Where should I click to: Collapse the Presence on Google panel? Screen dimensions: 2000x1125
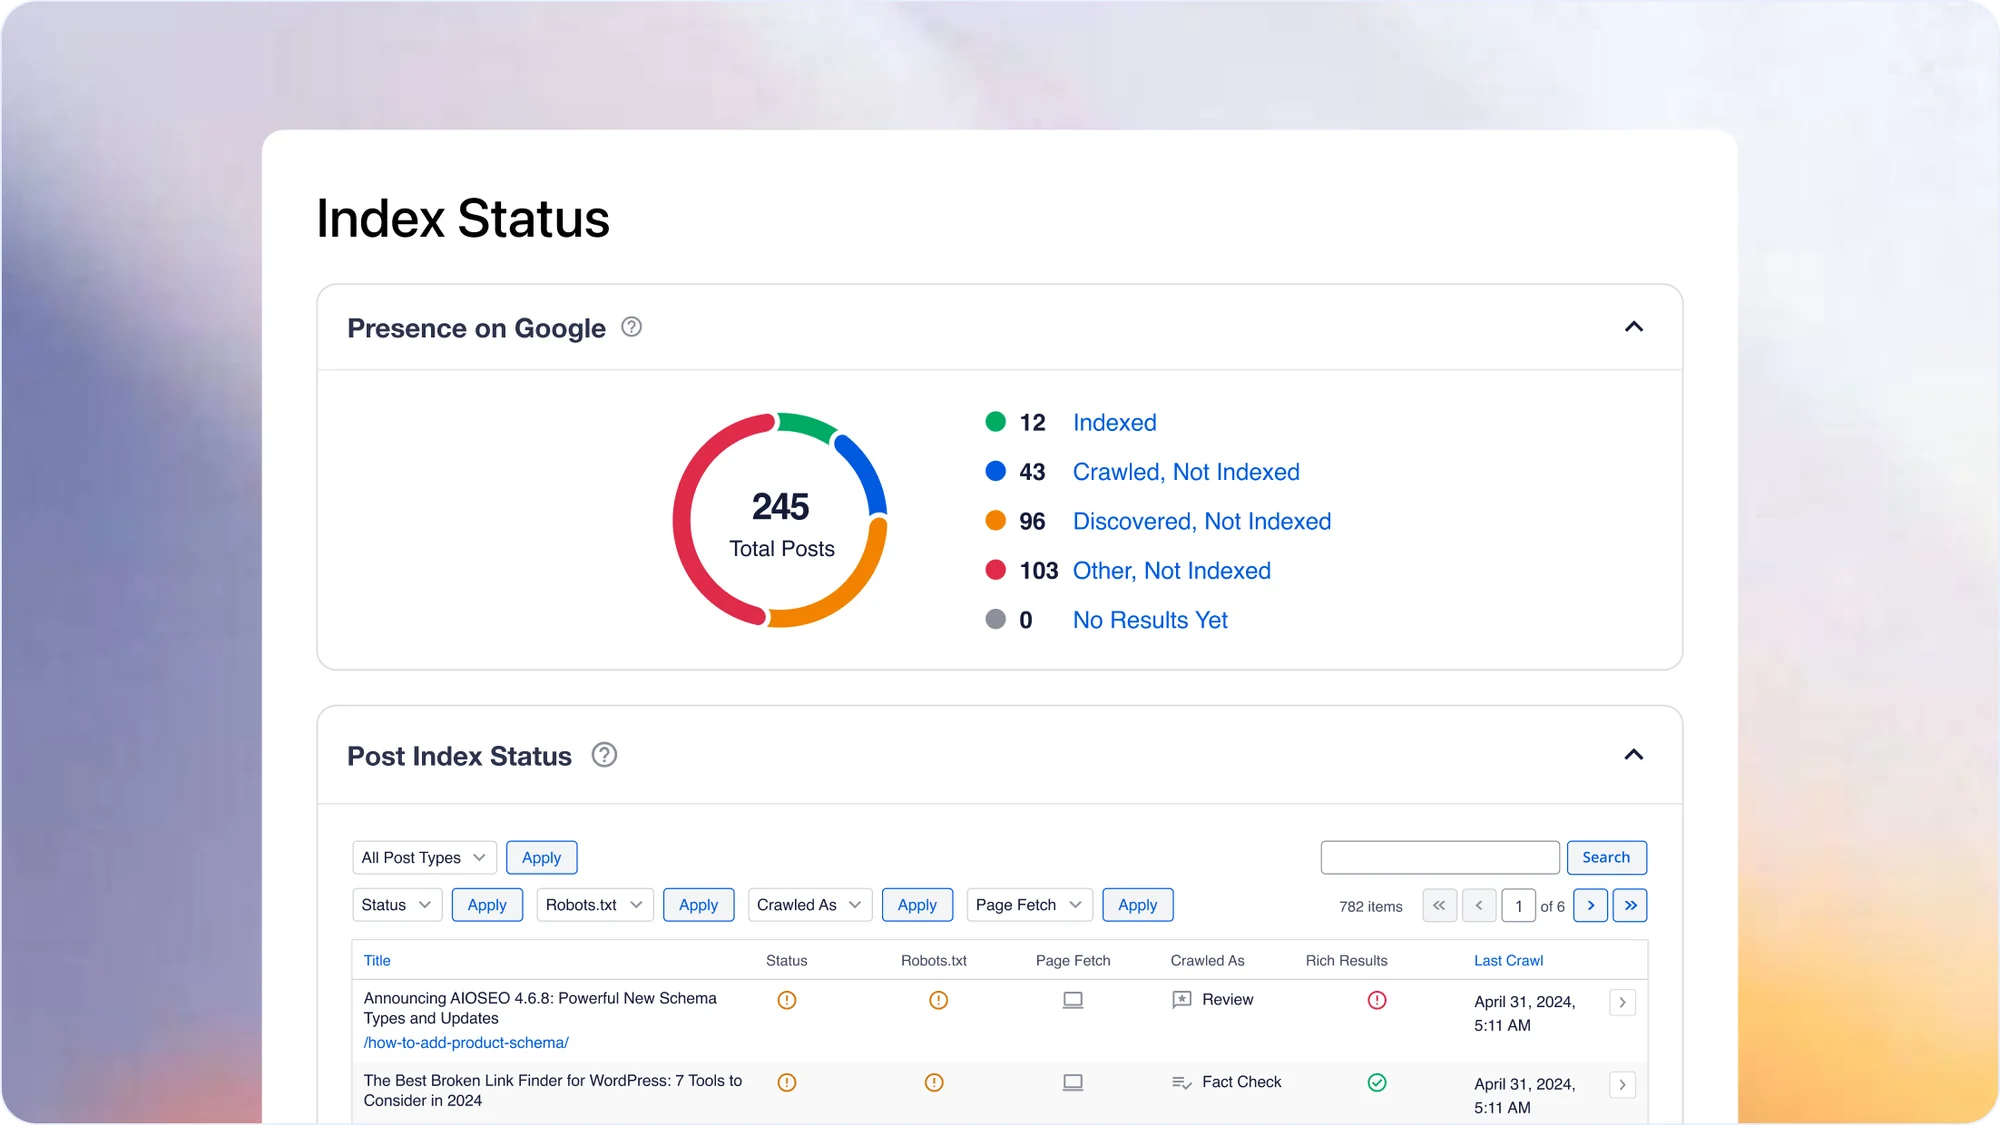pyautogui.click(x=1633, y=327)
